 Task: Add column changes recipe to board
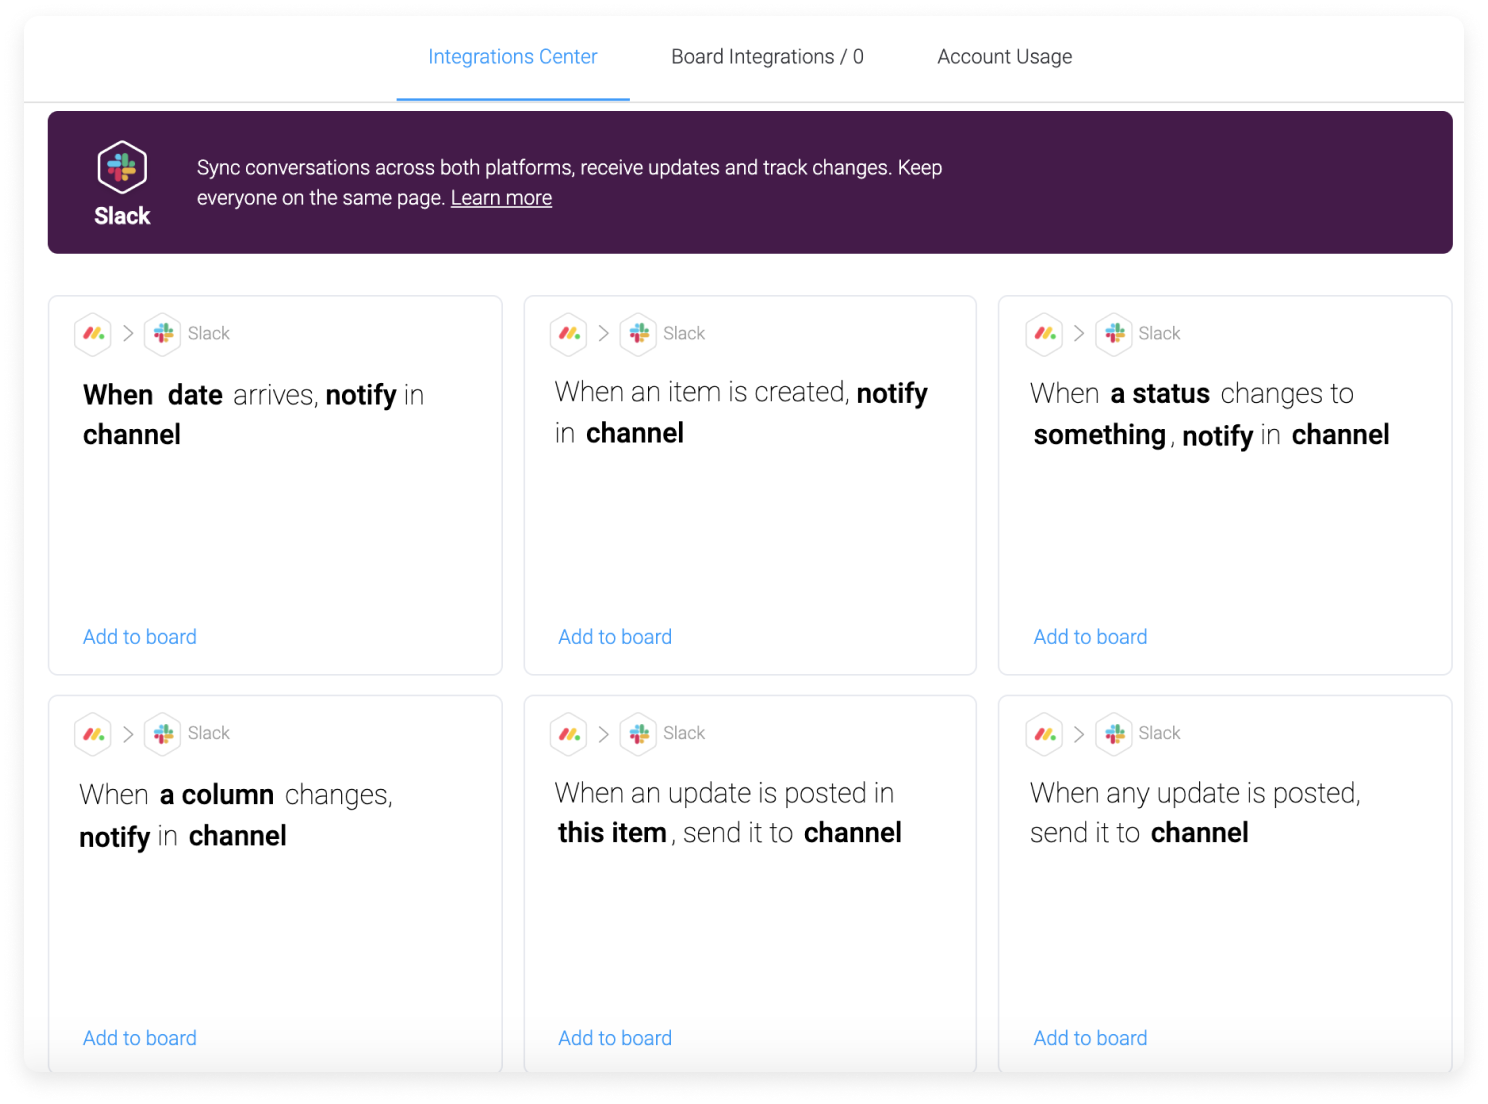[x=140, y=1038]
